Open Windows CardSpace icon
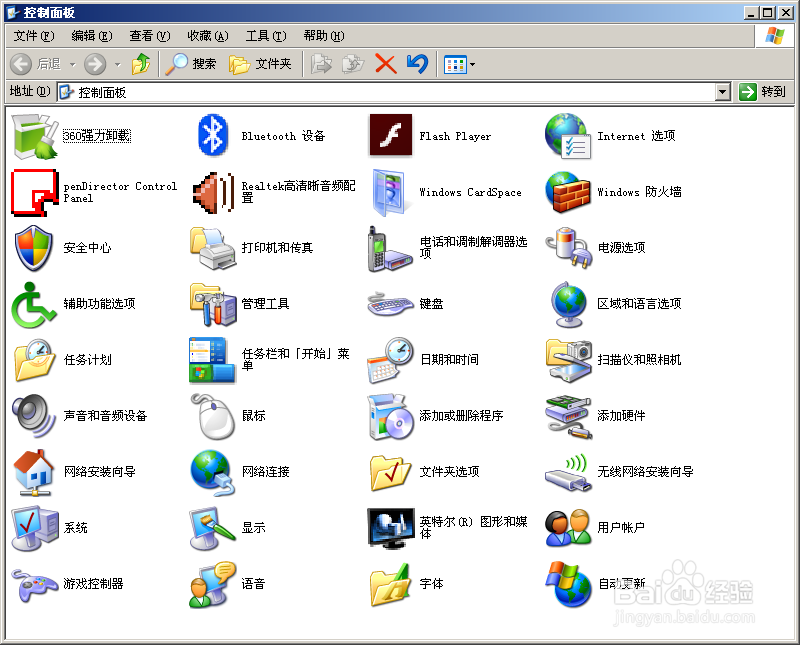The image size is (800, 645). [x=389, y=192]
